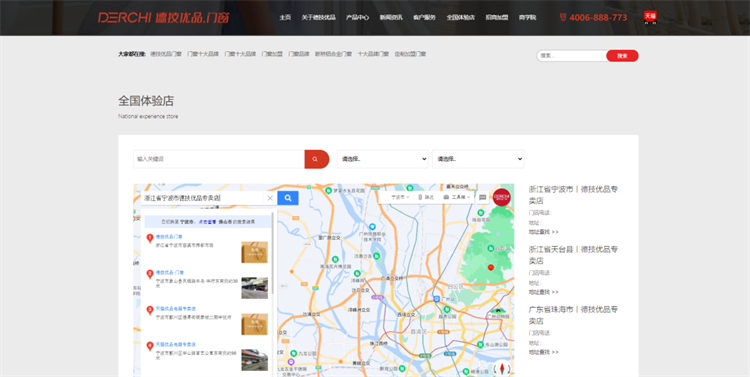Click the top-right 搜索 search input field
Image resolution: width=750 pixels, height=377 pixels.
tap(572, 56)
